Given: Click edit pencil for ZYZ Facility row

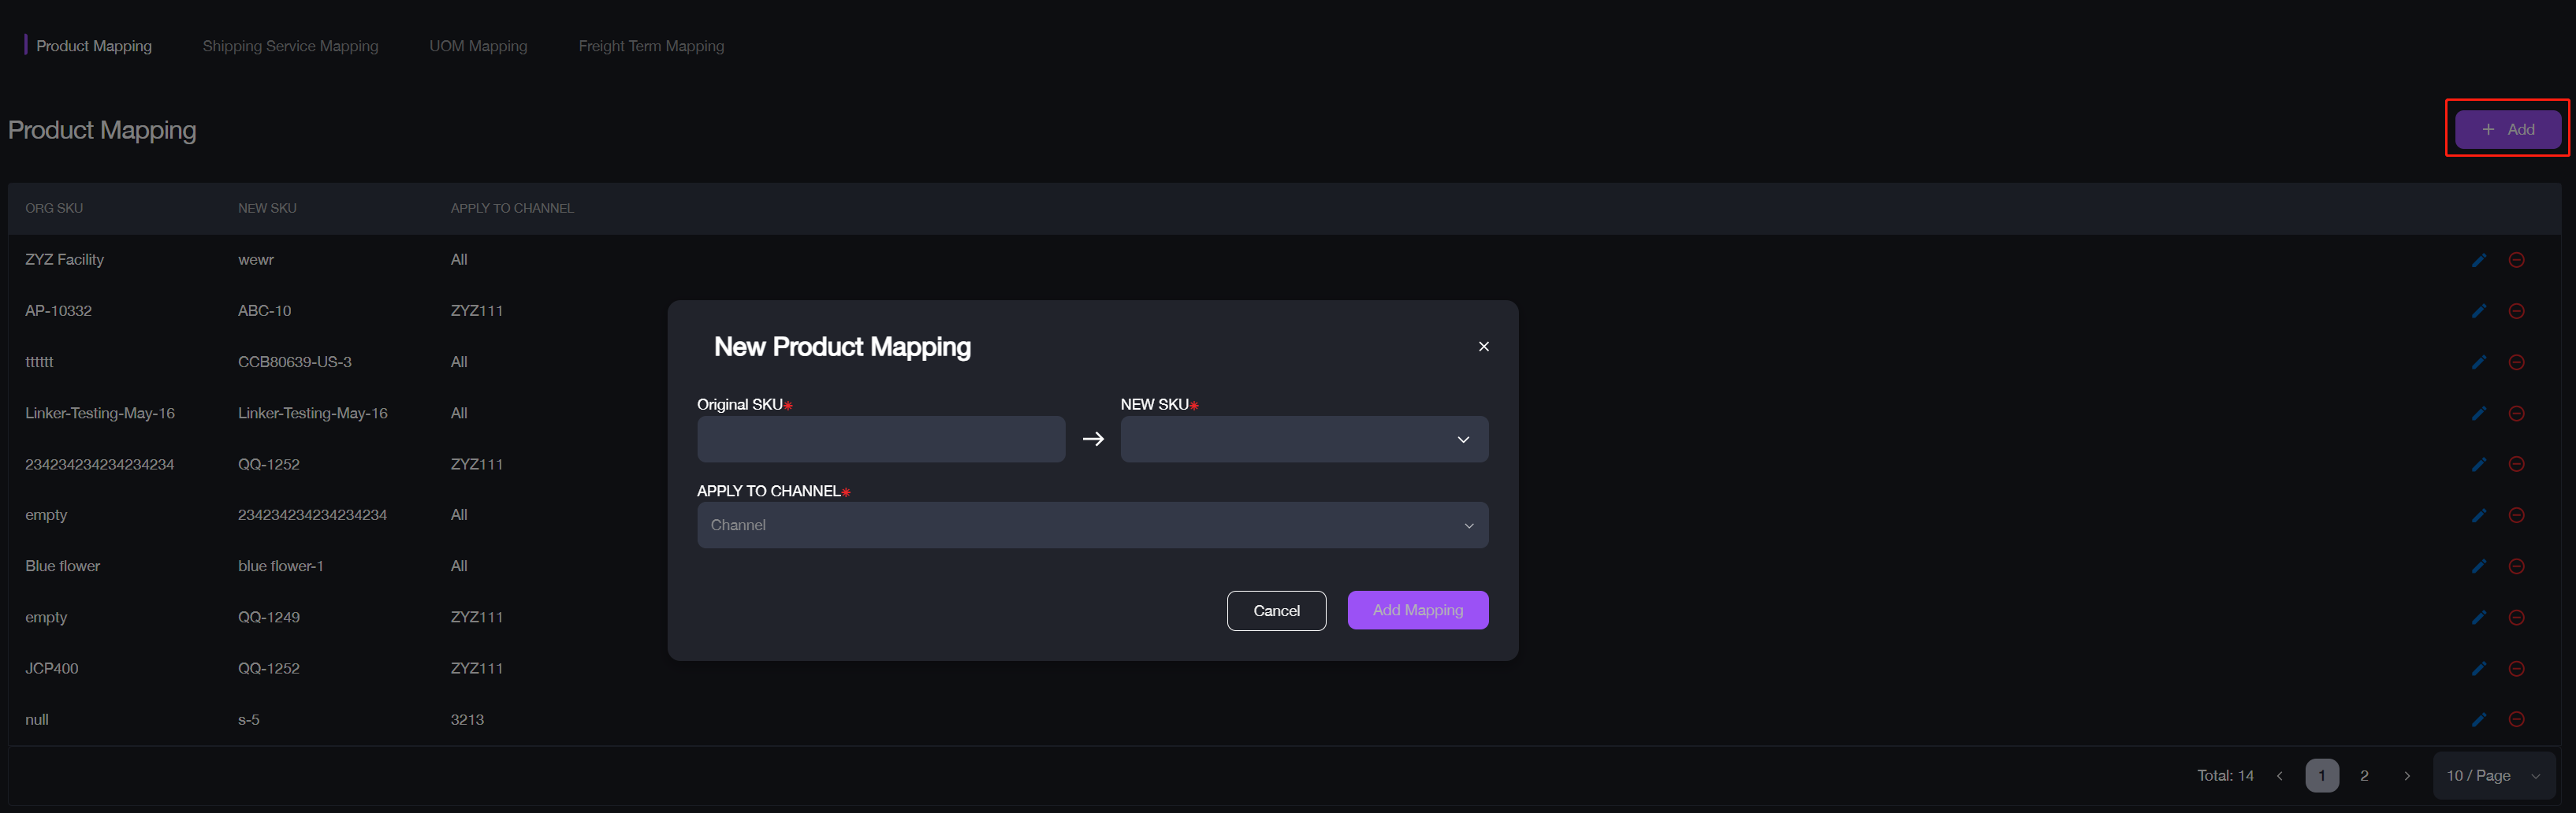Looking at the screenshot, I should [x=2478, y=260].
